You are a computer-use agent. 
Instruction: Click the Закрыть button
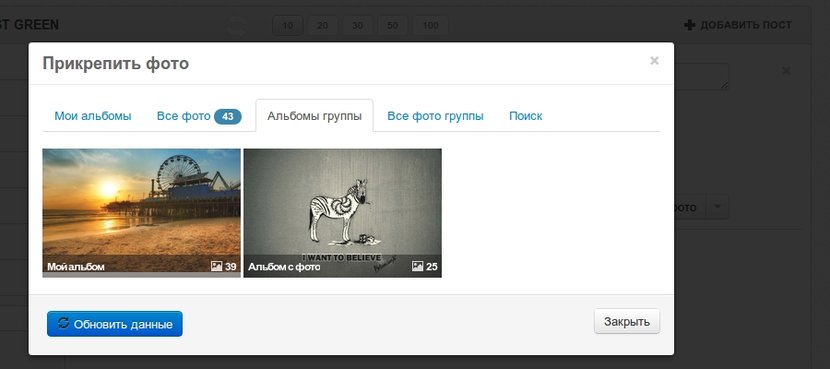coord(627,321)
